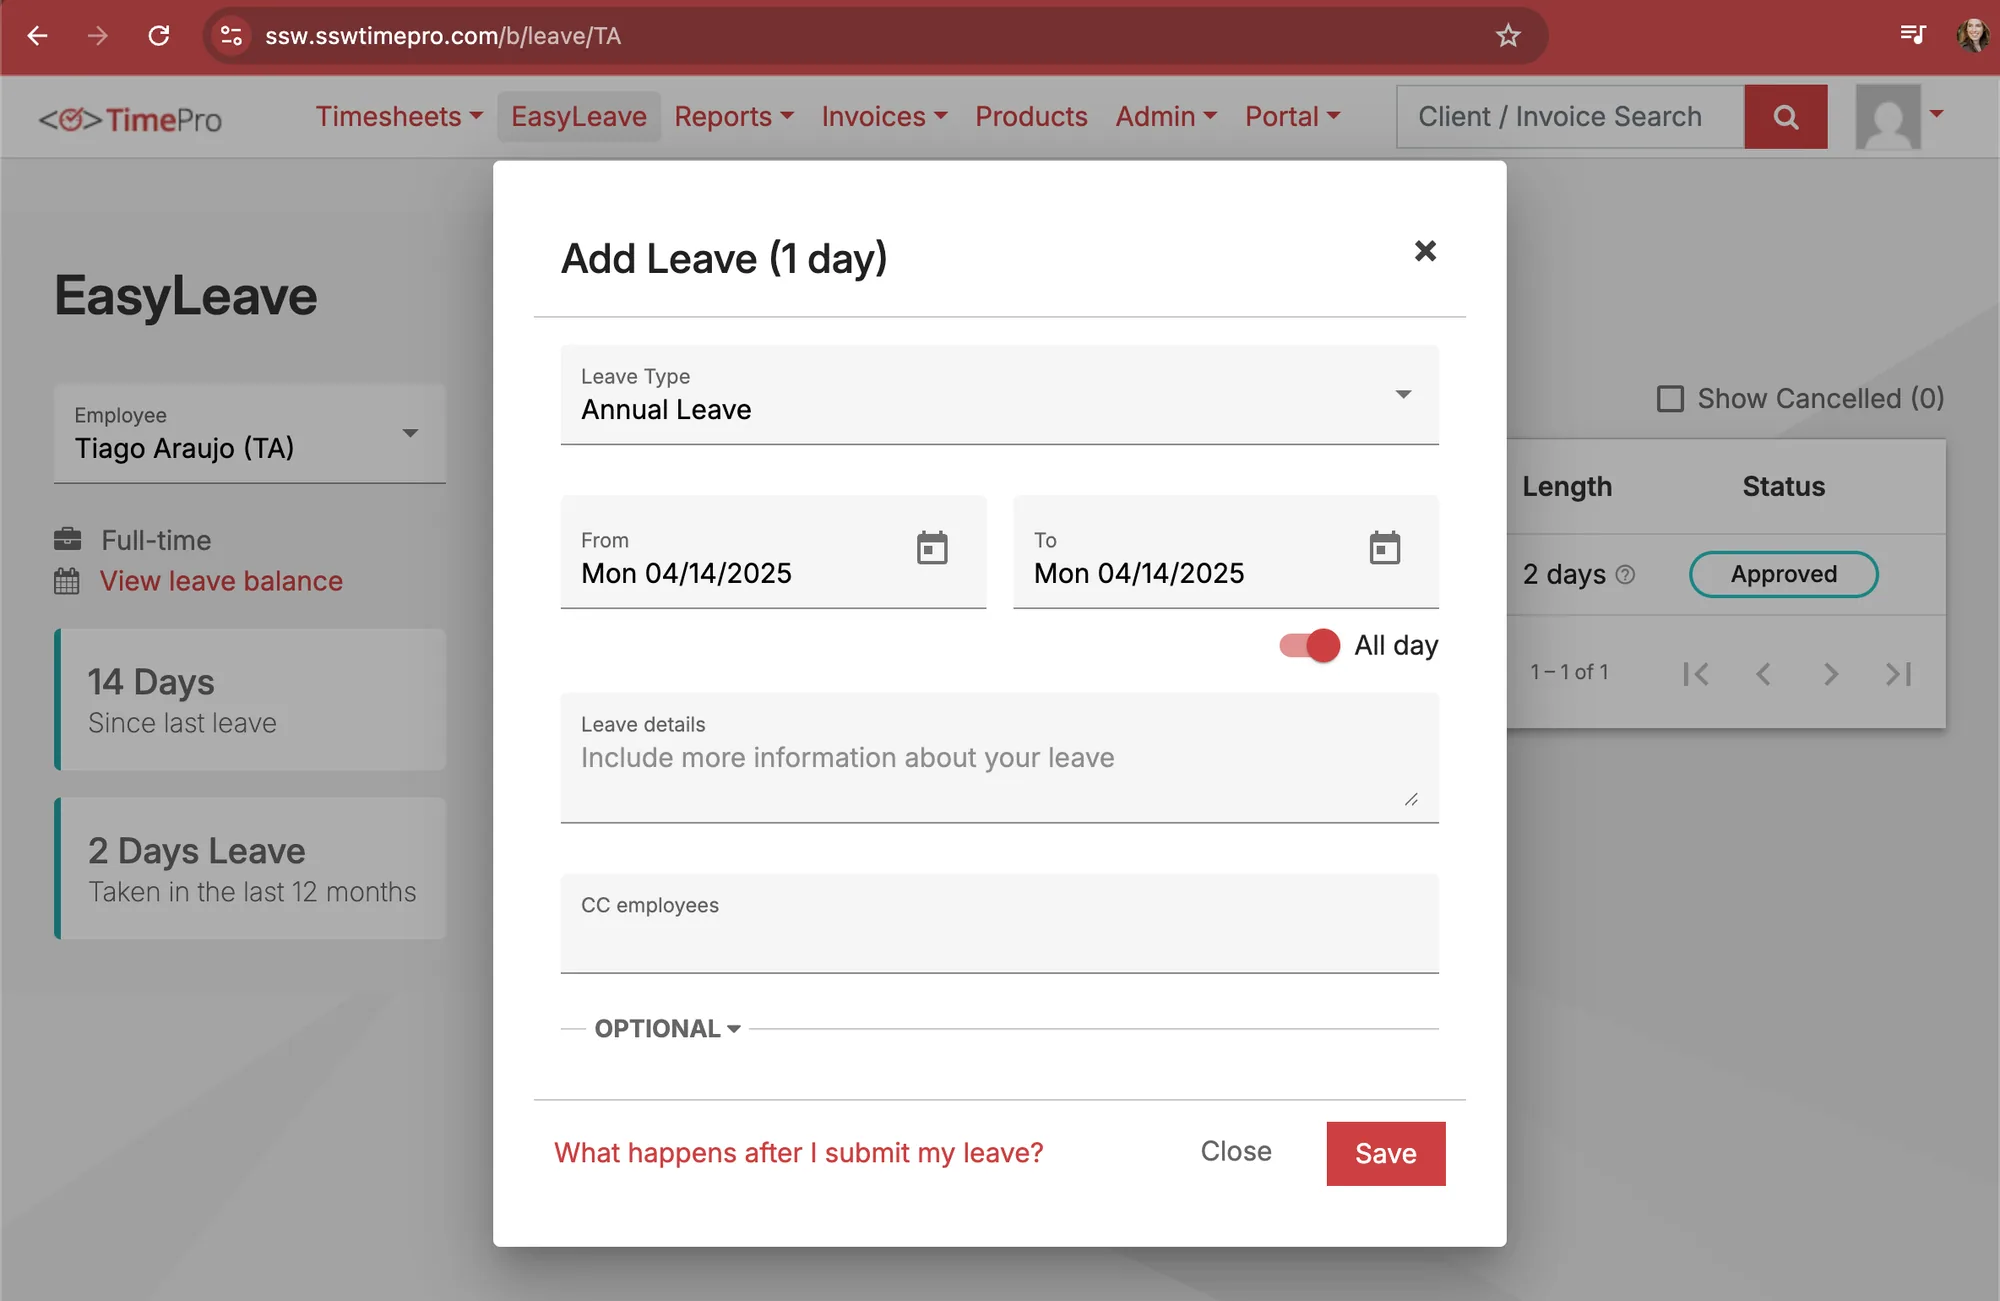This screenshot has height=1301, width=2000.
Task: Open the Chrome profile avatar
Action: click(1973, 35)
